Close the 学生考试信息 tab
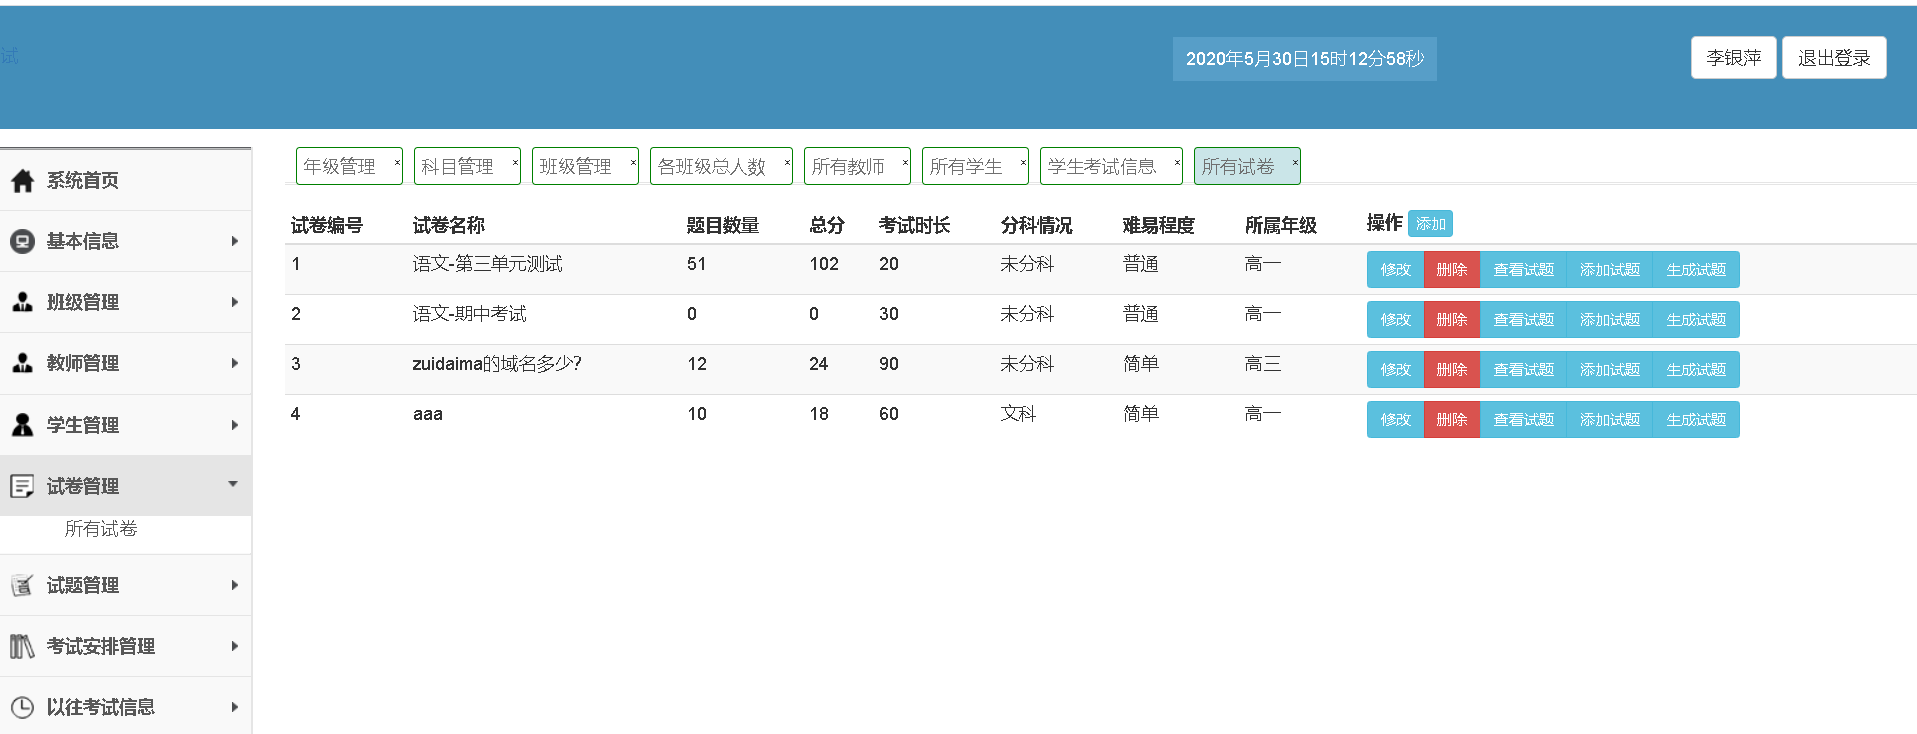Viewport: 1917px width, 734px height. coord(1177,163)
